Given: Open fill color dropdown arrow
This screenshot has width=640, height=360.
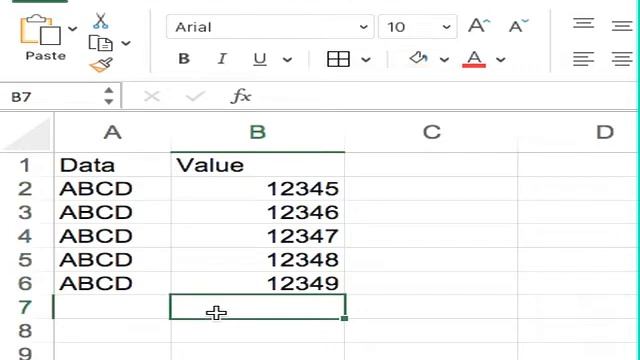Looking at the screenshot, I should [x=444, y=60].
